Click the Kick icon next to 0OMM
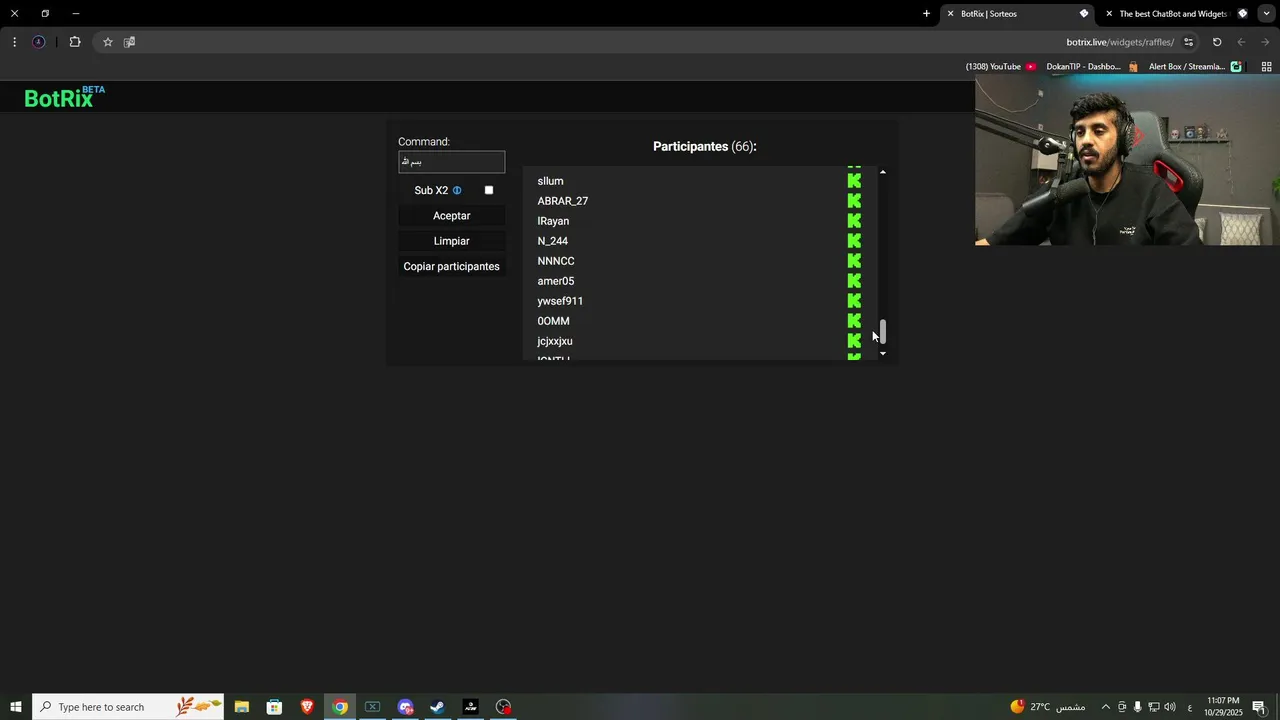 [x=854, y=321]
